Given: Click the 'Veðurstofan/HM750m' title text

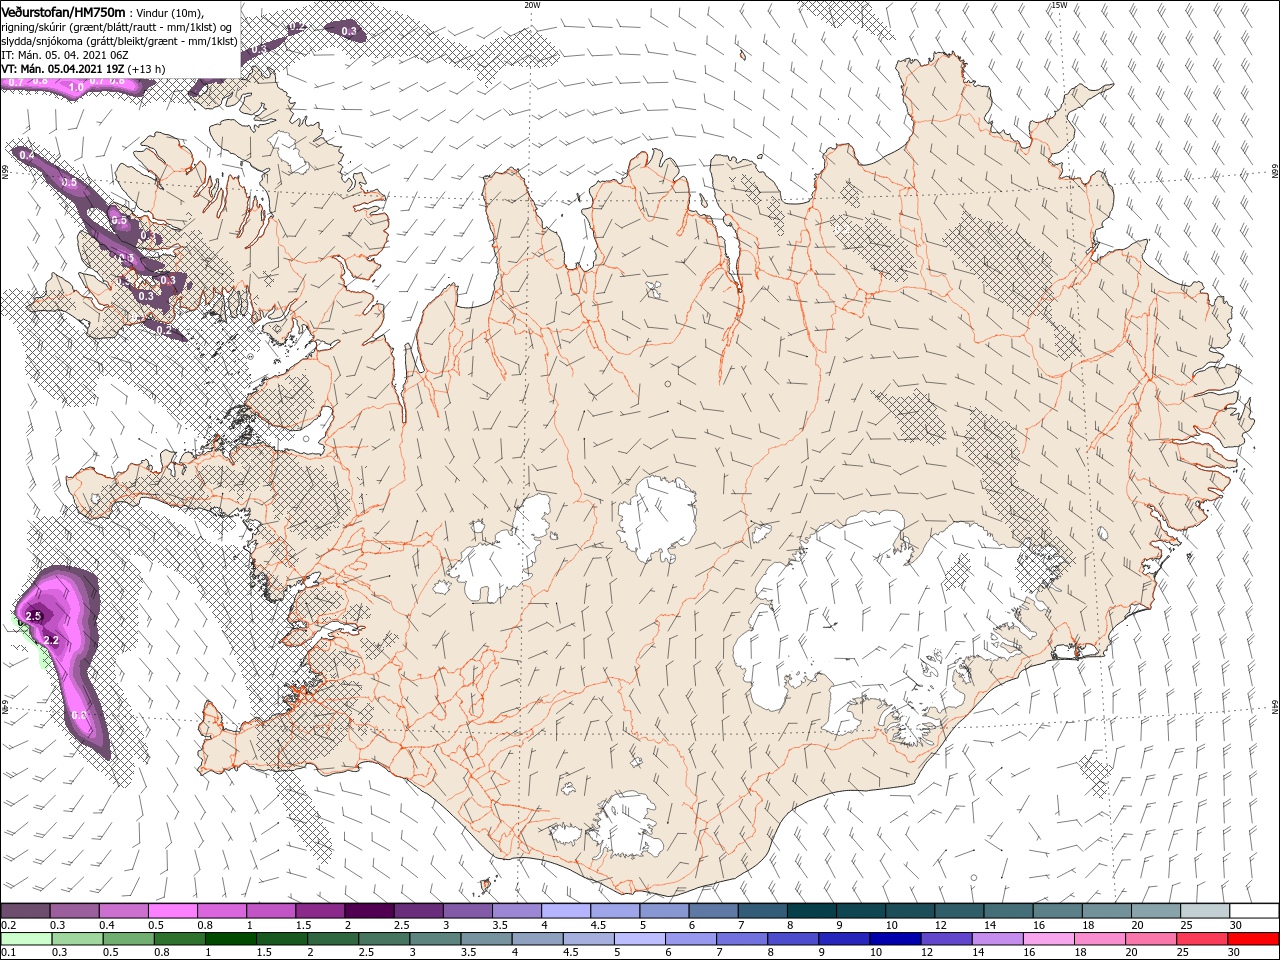Looking at the screenshot, I should [x=63, y=12].
